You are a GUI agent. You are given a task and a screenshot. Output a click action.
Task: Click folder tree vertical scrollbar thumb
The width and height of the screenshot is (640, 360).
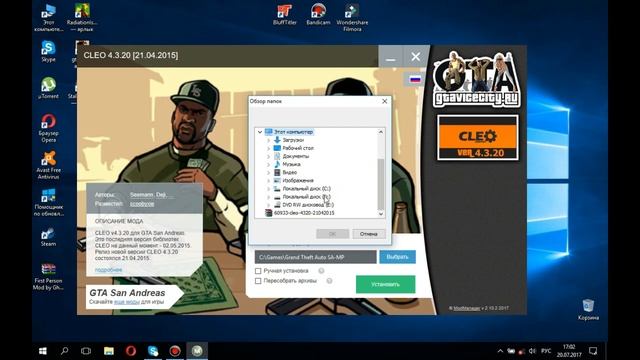381,184
